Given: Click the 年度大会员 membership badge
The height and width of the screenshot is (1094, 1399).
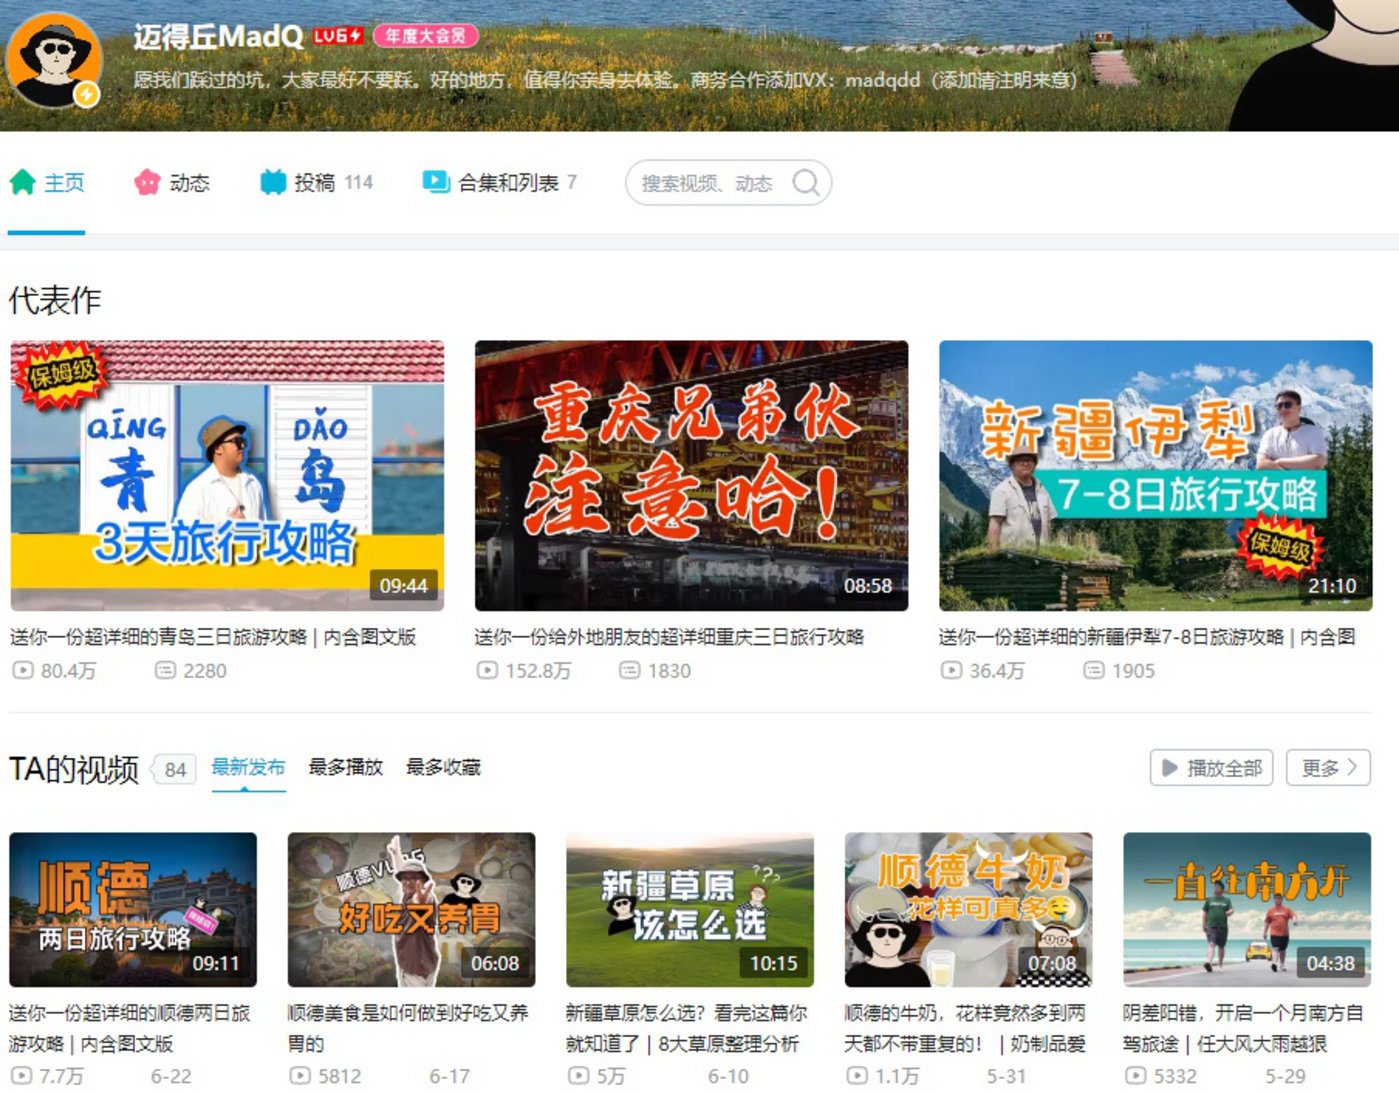Looking at the screenshot, I should pyautogui.click(x=426, y=36).
